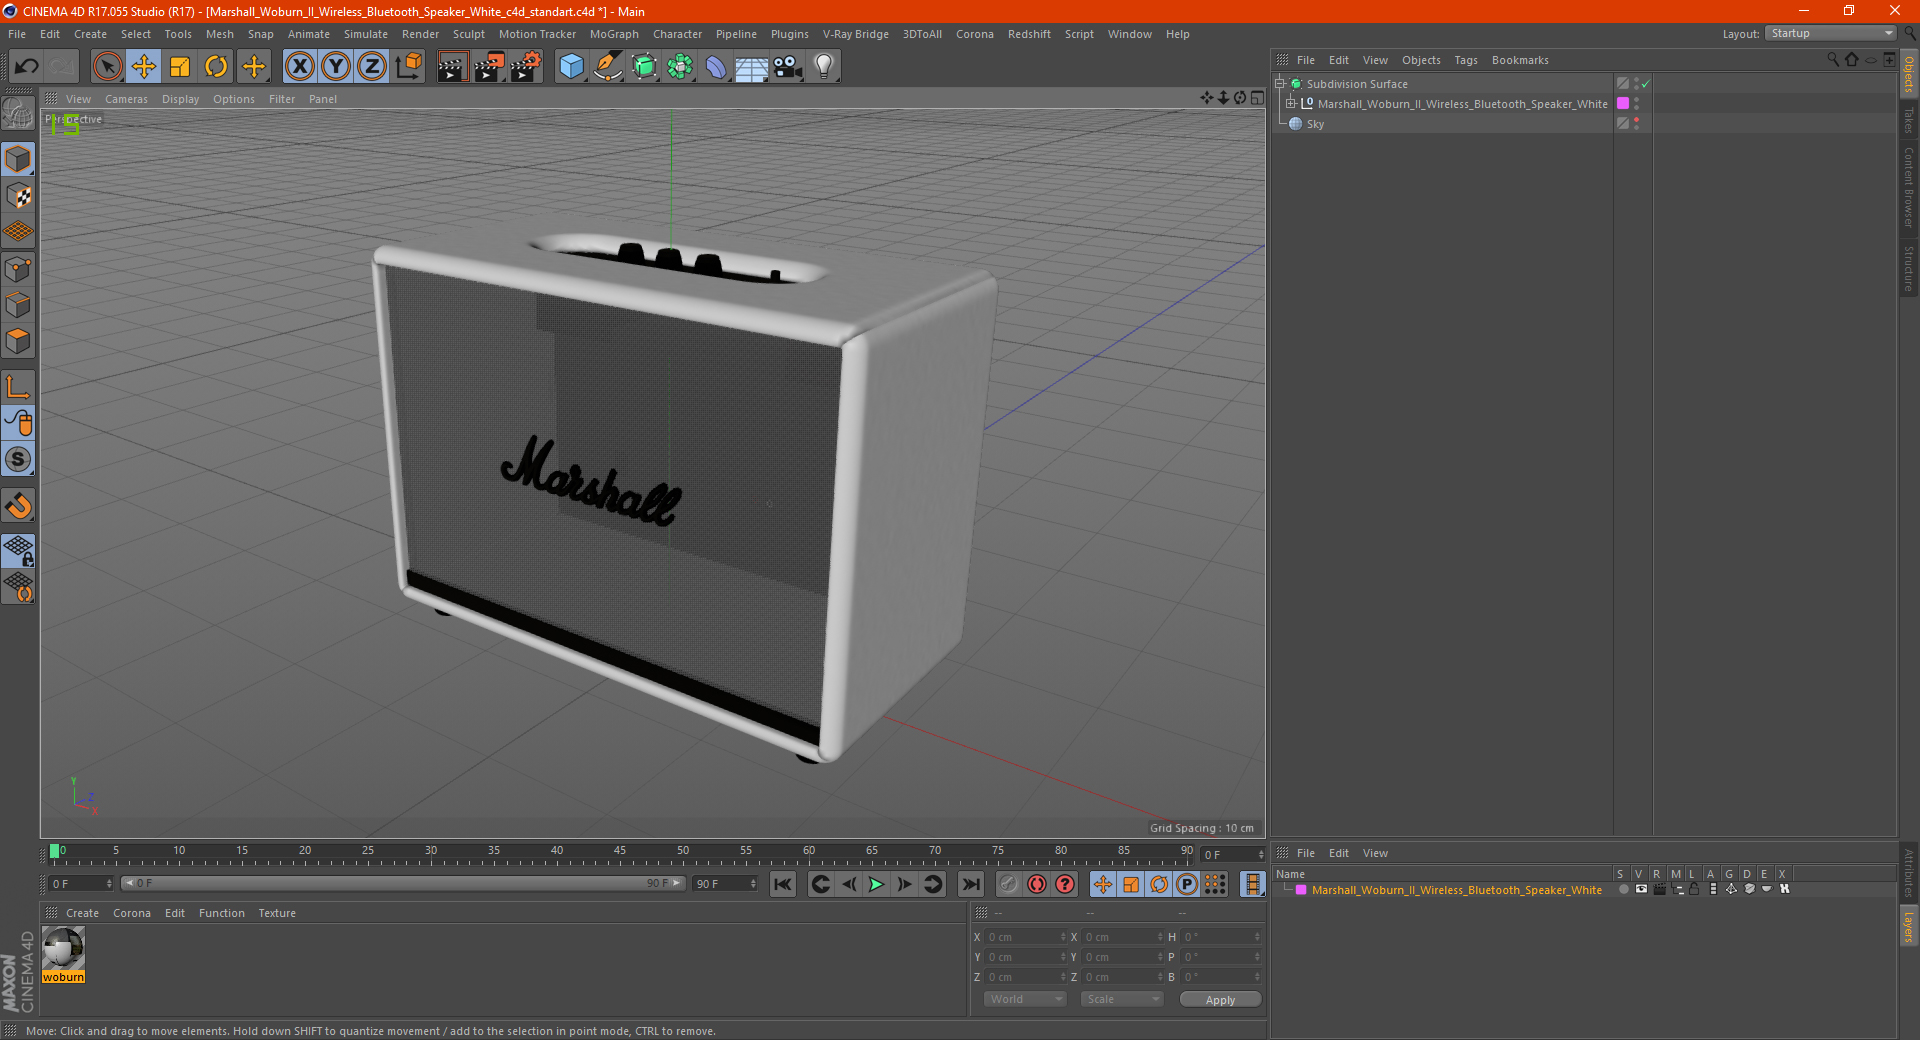Open the MoGraph array icon
The height and width of the screenshot is (1040, 1920).
point(680,67)
